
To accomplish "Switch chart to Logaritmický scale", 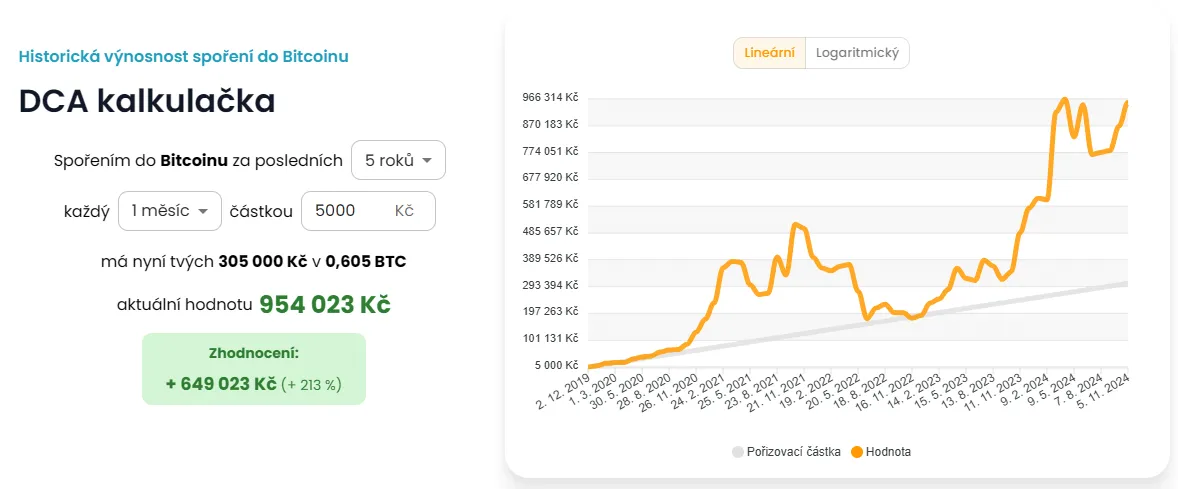I will coord(857,53).
